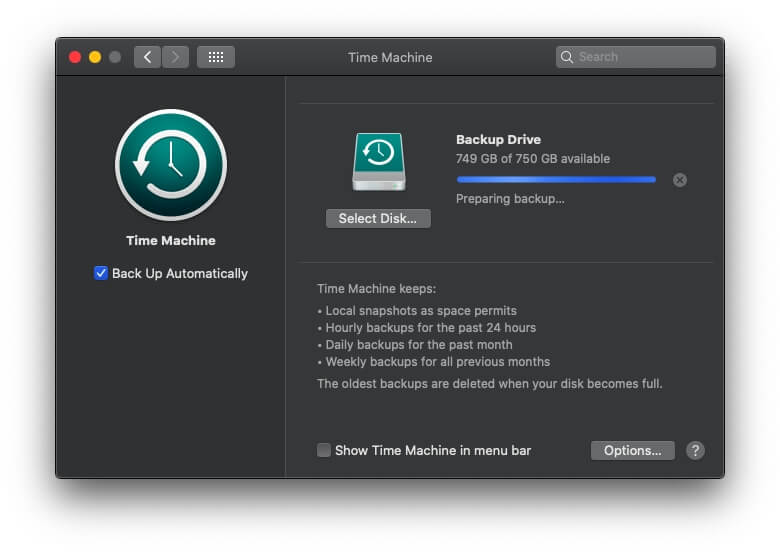Viewport: 780px width, 552px height.
Task: Focus the Search text field
Action: (x=642, y=57)
